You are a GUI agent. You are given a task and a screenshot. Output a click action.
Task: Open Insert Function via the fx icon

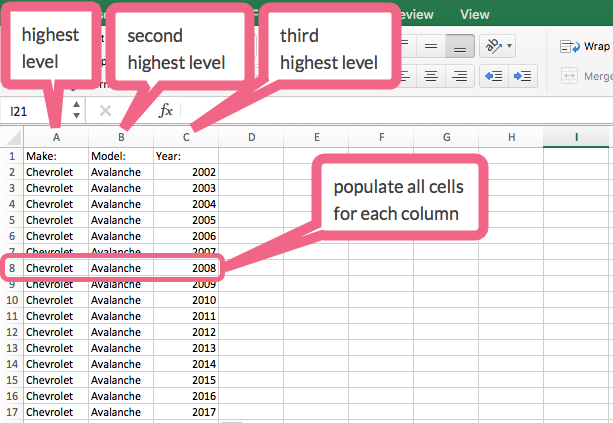tap(165, 111)
